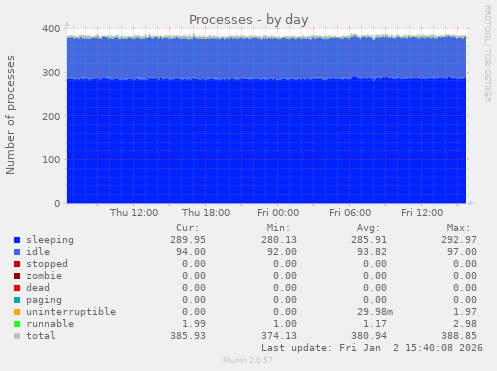This screenshot has width=497, height=371.
Task: Click total minimum value 374.13
Action: tap(279, 336)
